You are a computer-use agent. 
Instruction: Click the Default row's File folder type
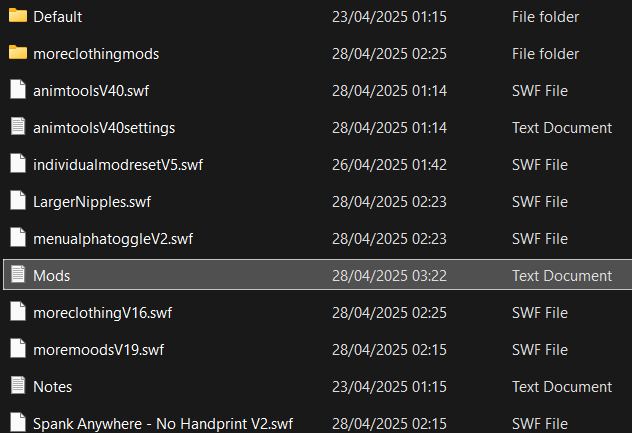pyautogui.click(x=545, y=17)
